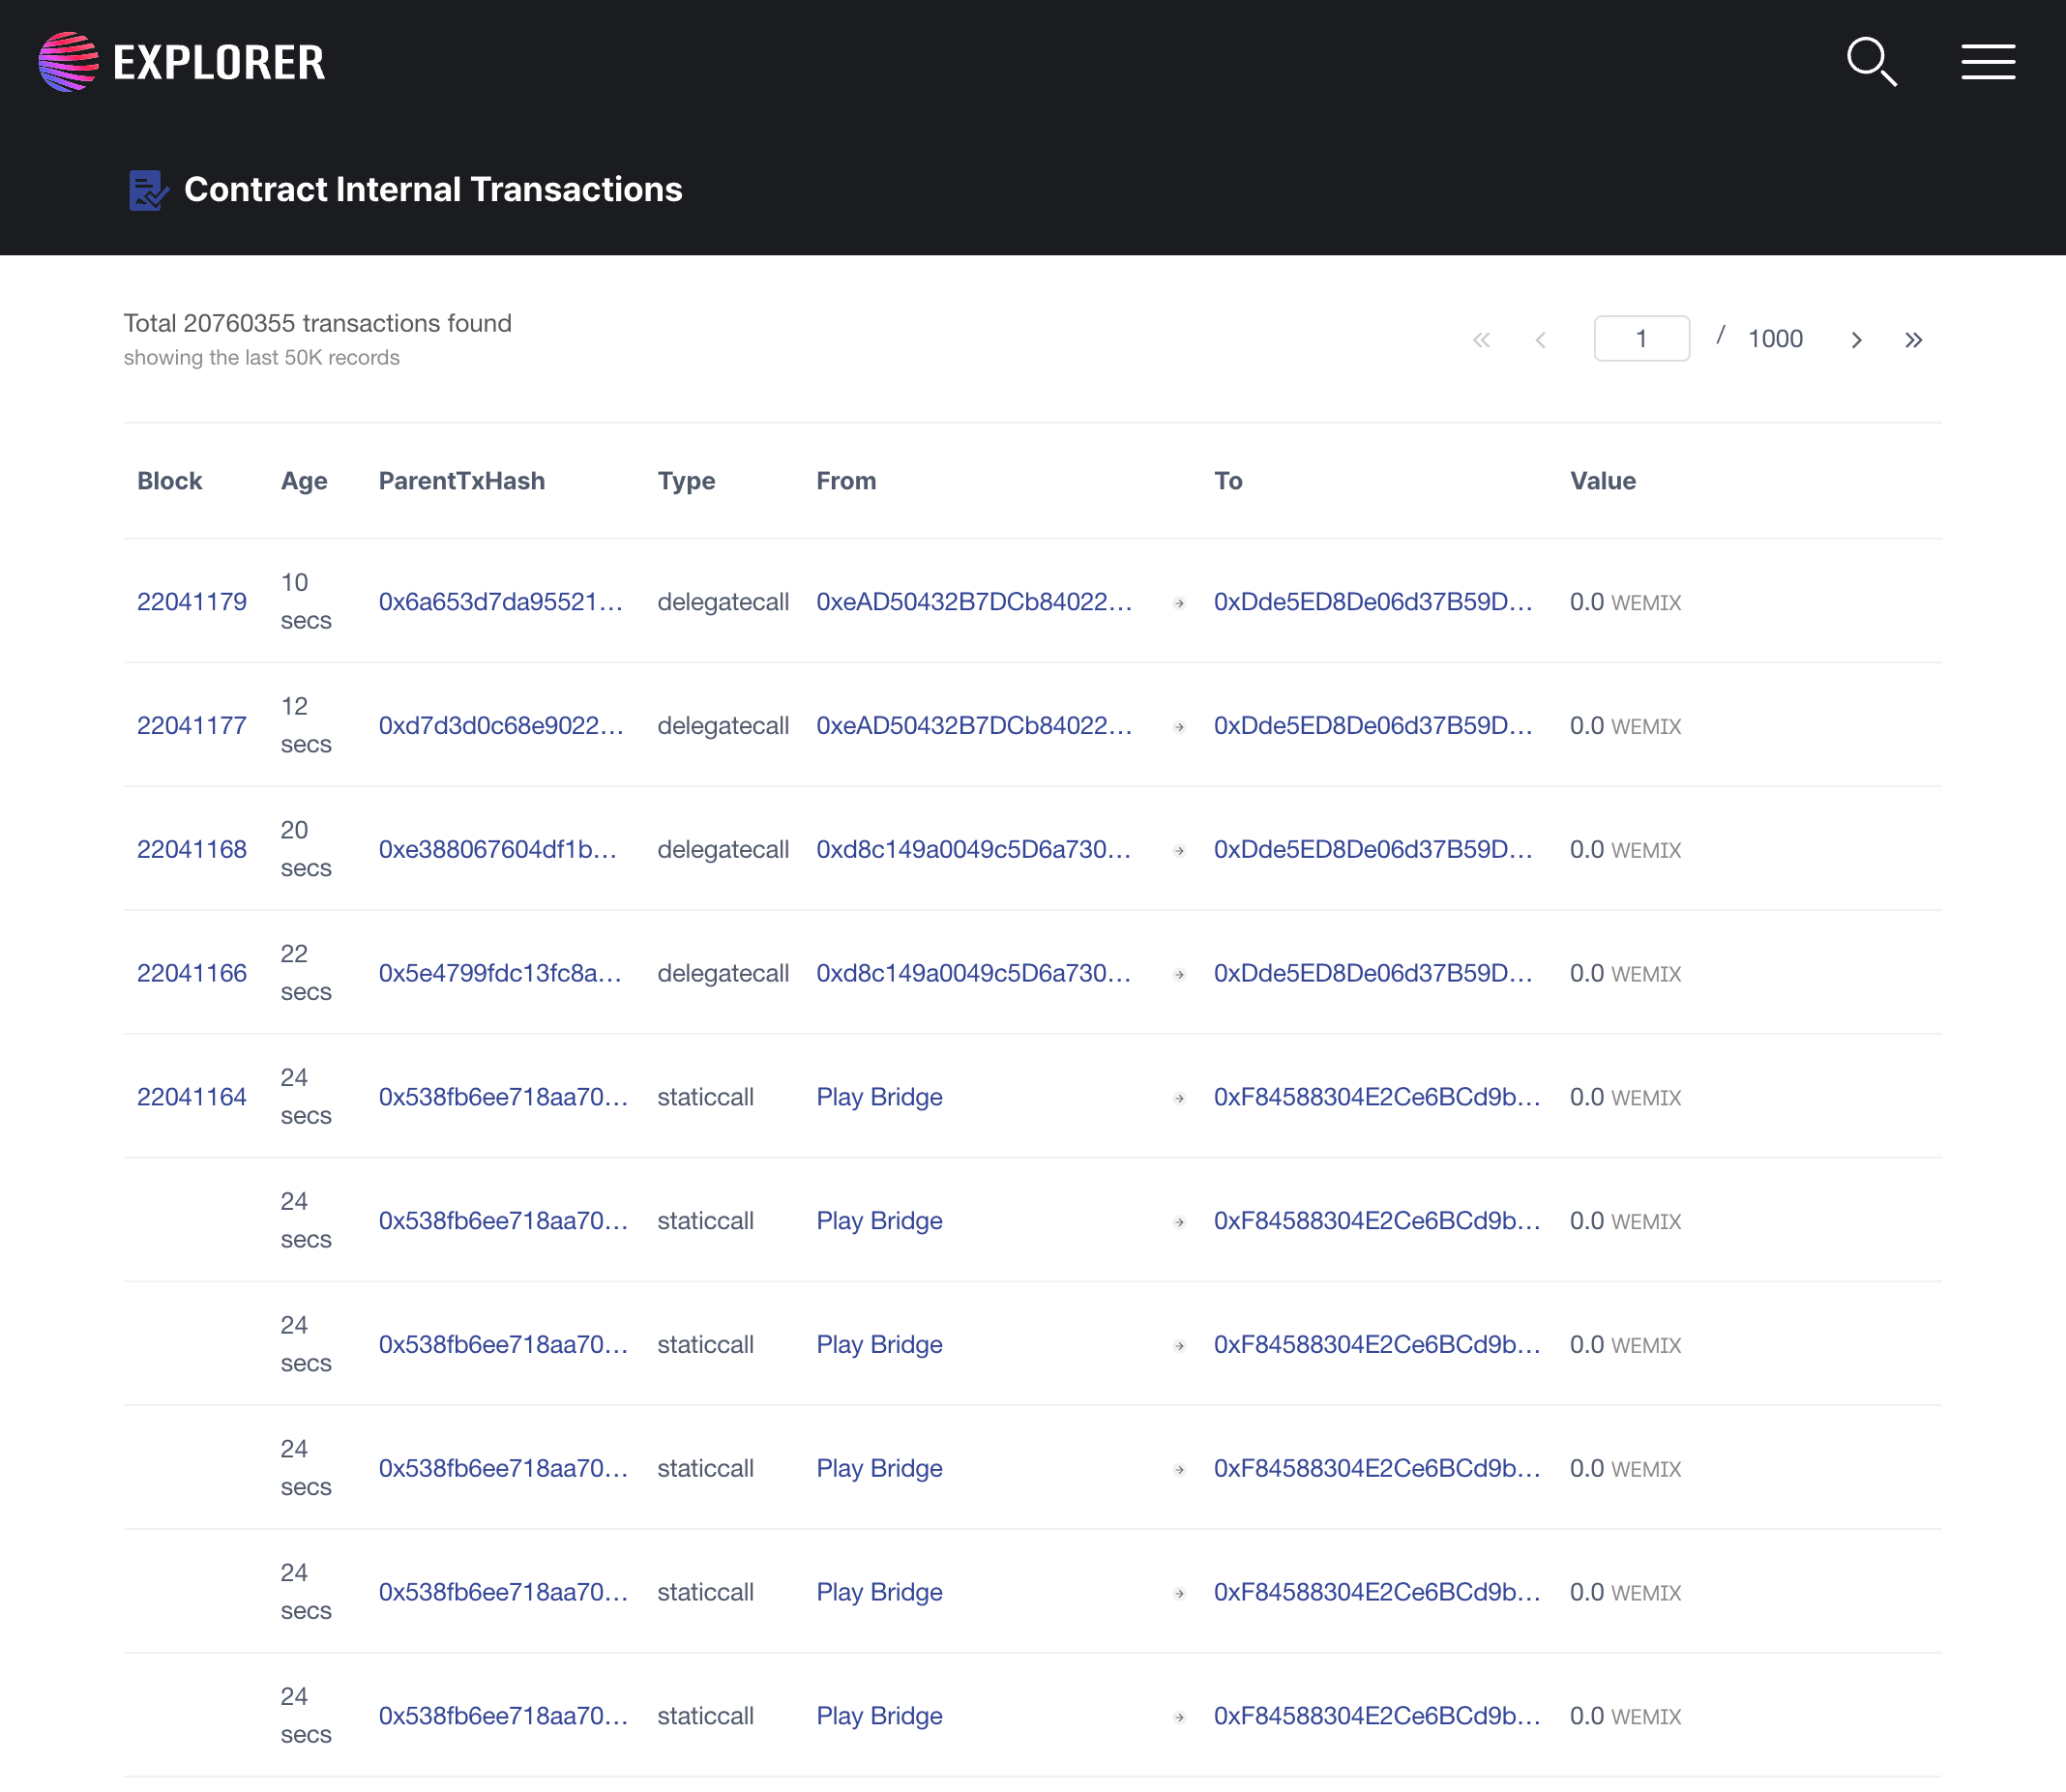The image size is (2066, 1792).
Task: Open block 22041179
Action: coord(191,602)
